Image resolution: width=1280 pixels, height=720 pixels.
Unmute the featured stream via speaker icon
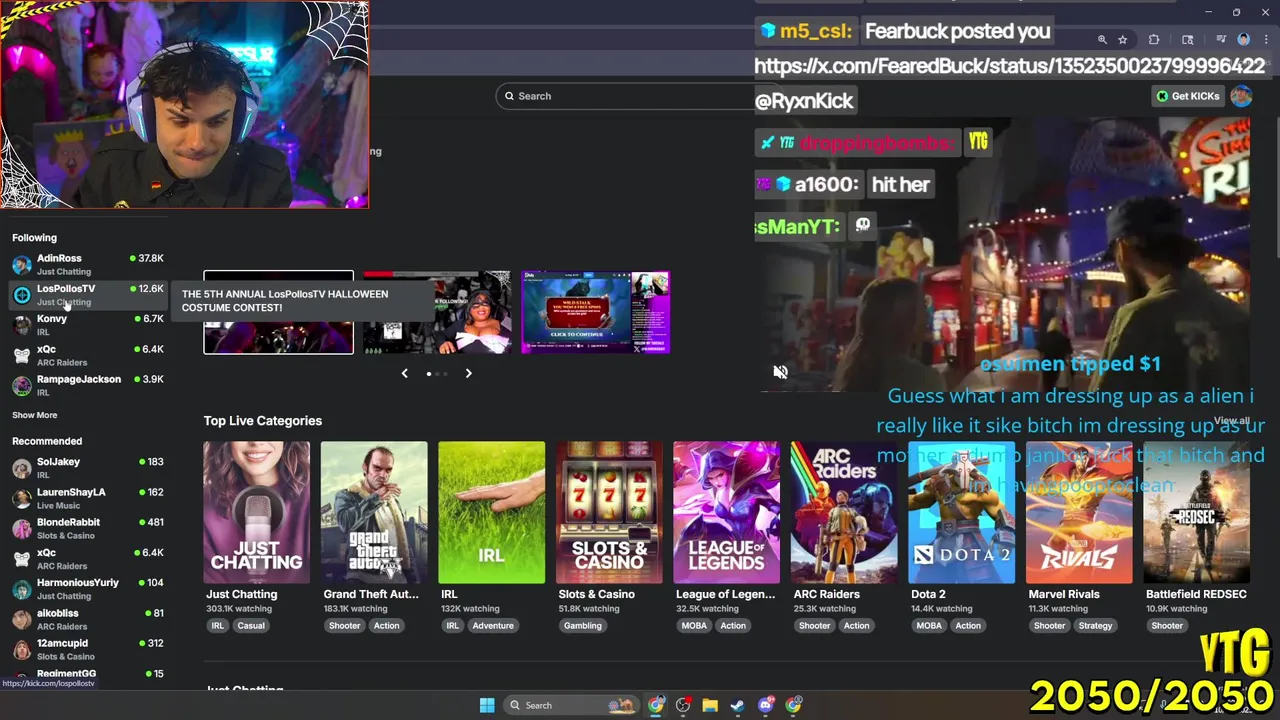tap(781, 372)
